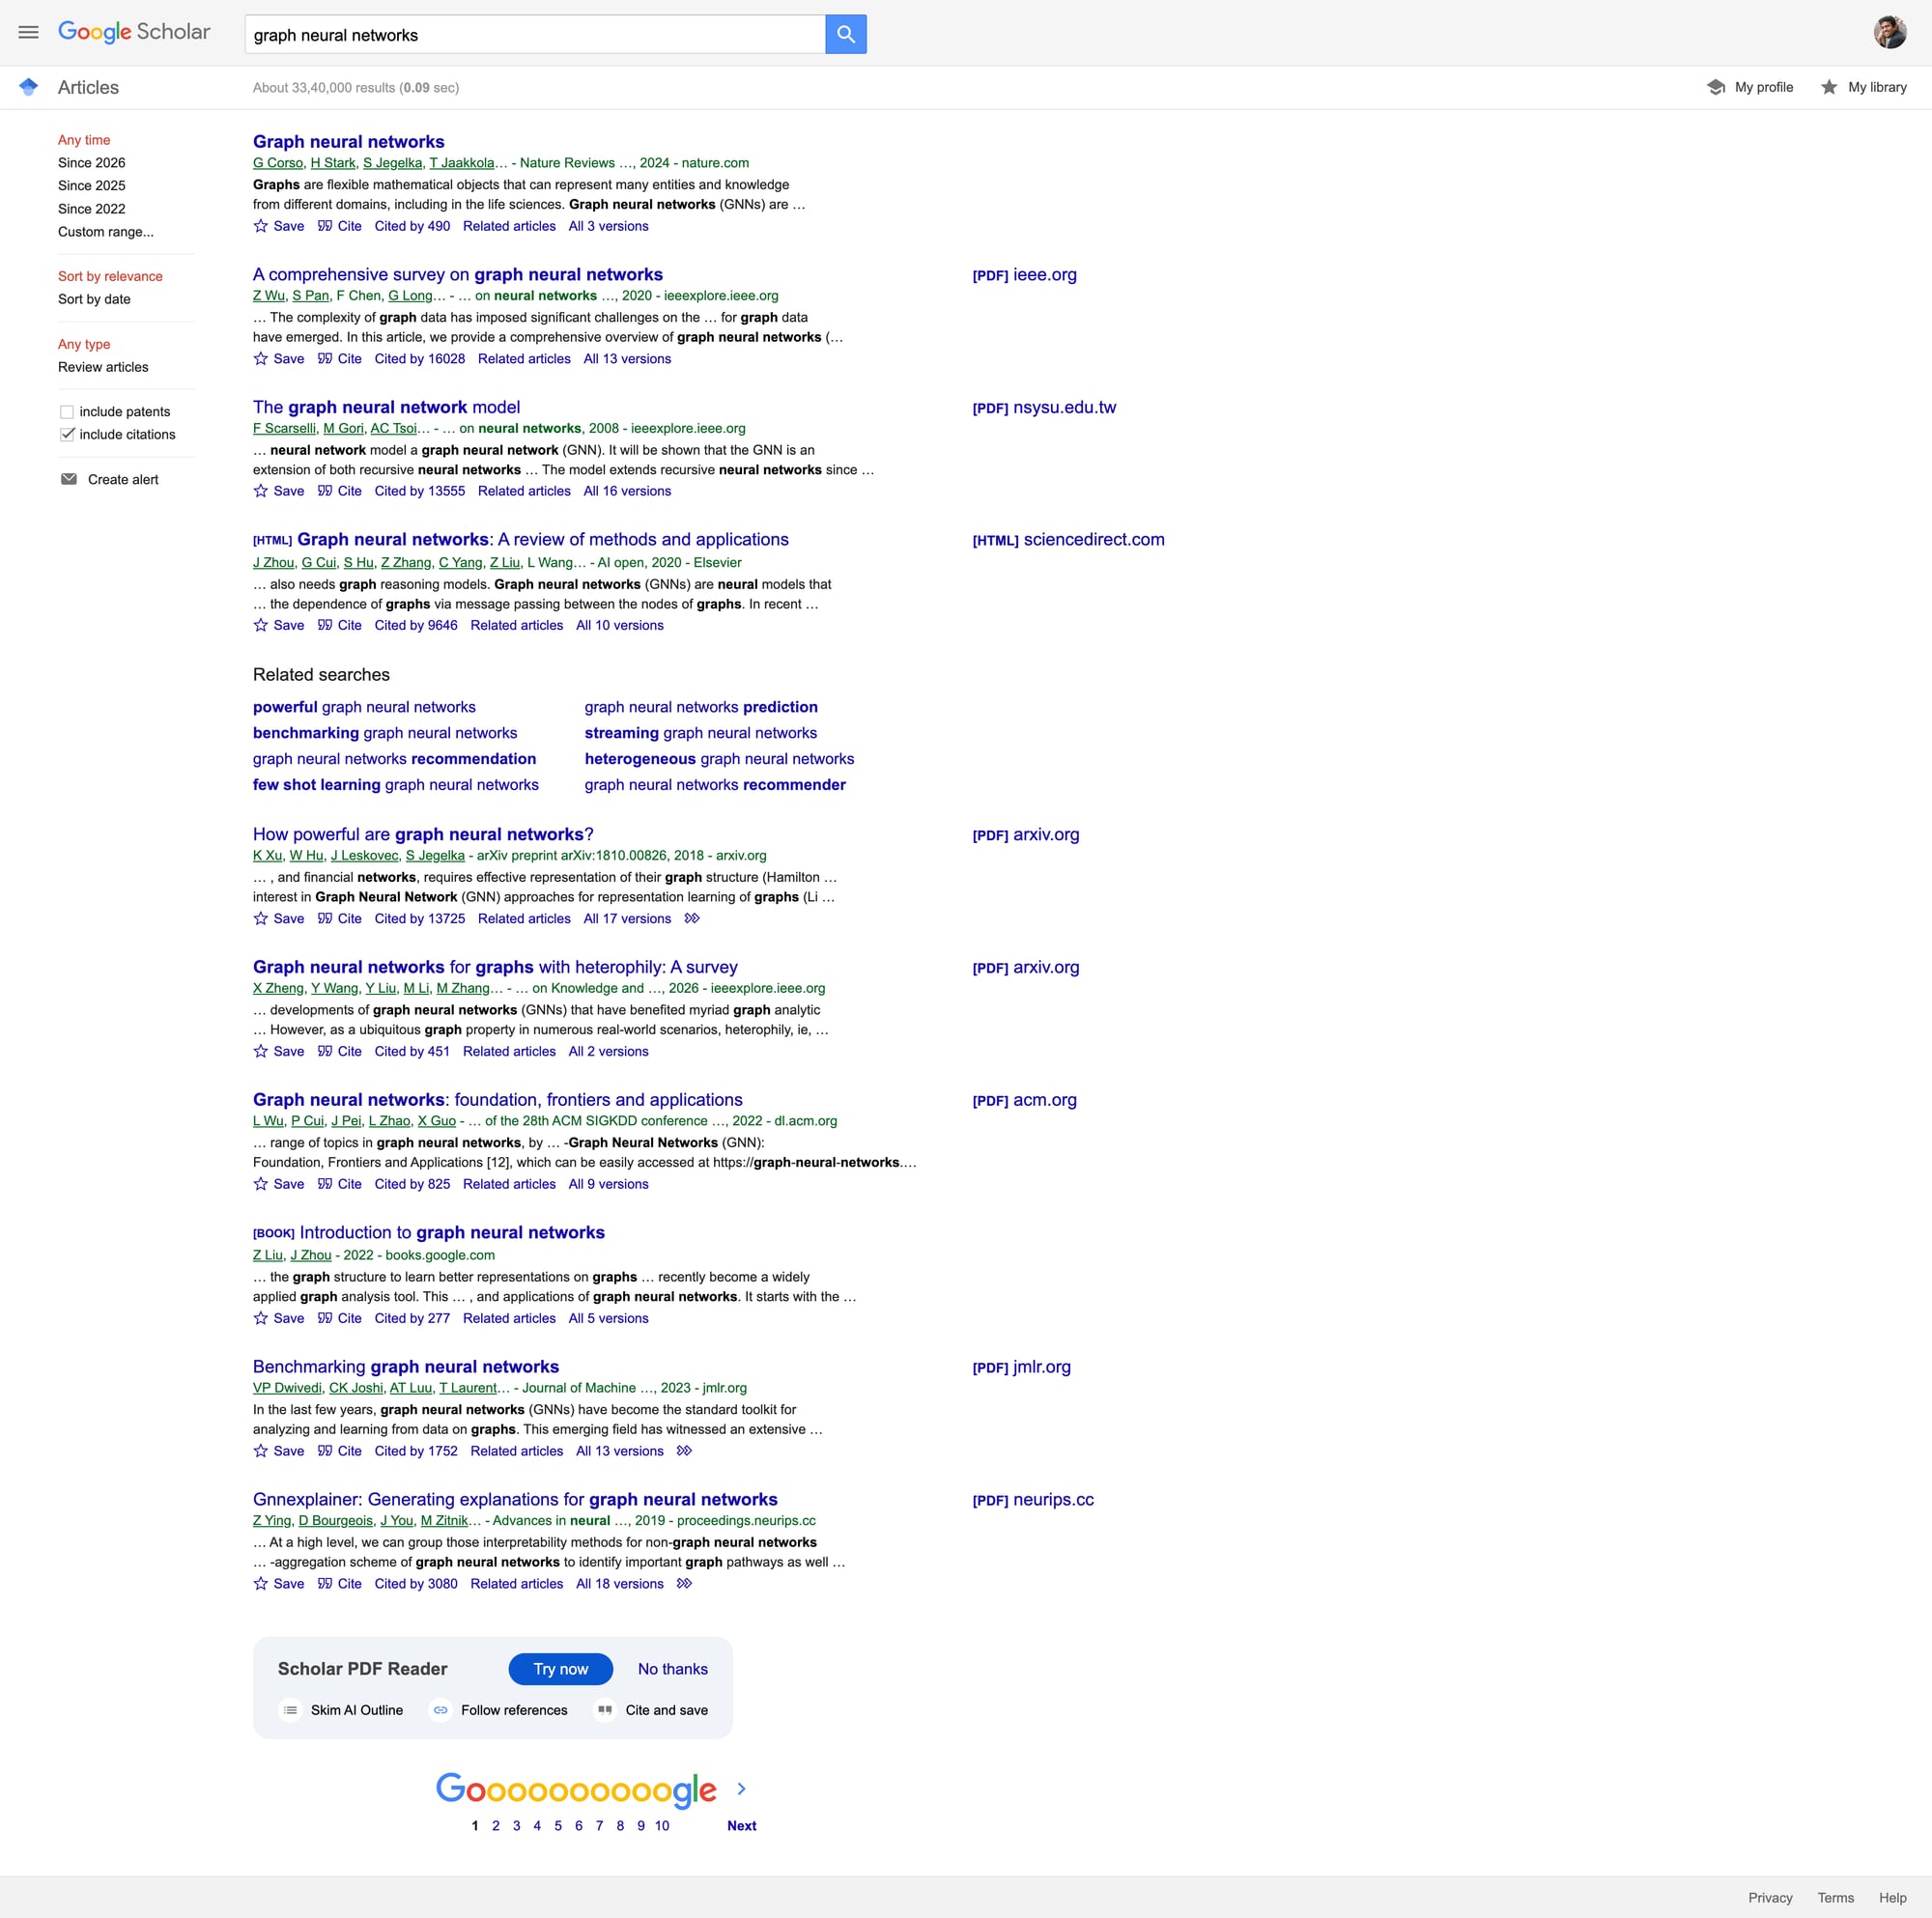Select Review articles filter
Image resolution: width=1932 pixels, height=1918 pixels.
(103, 367)
